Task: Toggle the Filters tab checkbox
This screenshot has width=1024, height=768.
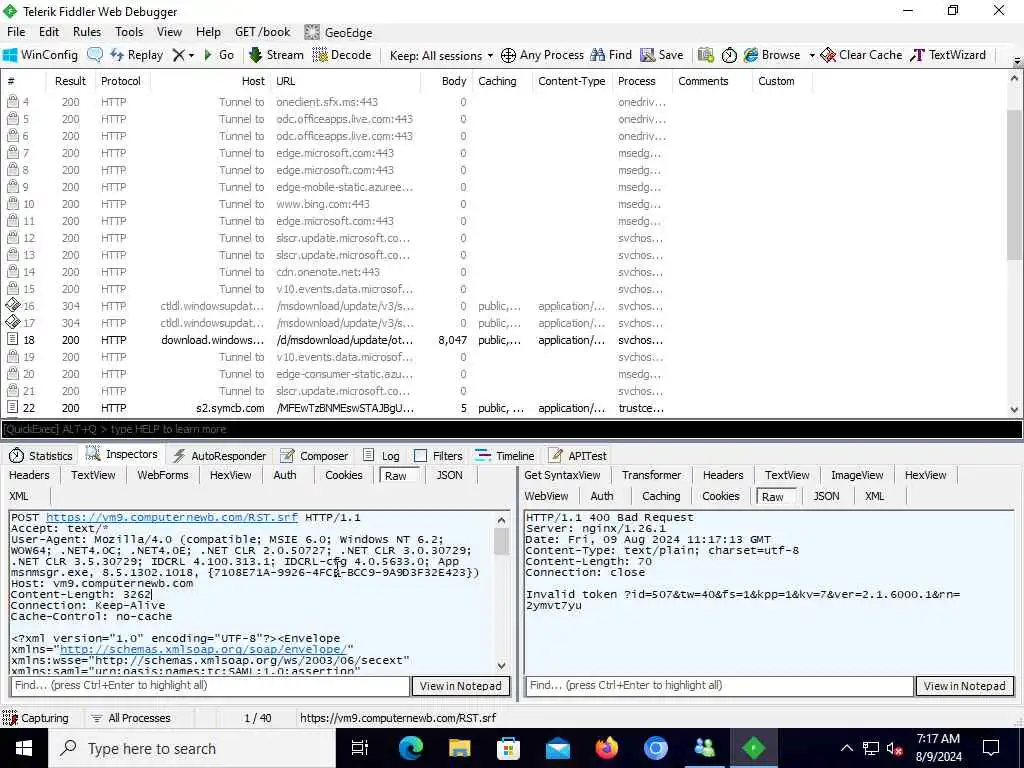Action: point(421,456)
